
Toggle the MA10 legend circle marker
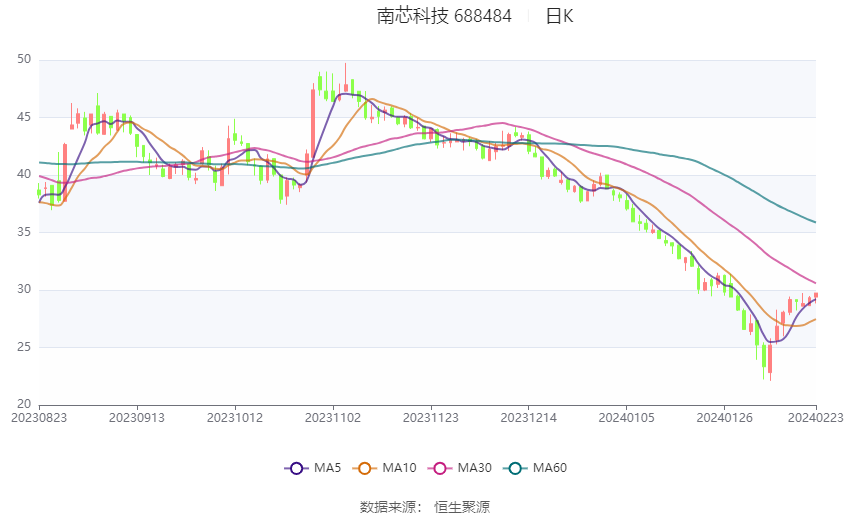coord(364,468)
